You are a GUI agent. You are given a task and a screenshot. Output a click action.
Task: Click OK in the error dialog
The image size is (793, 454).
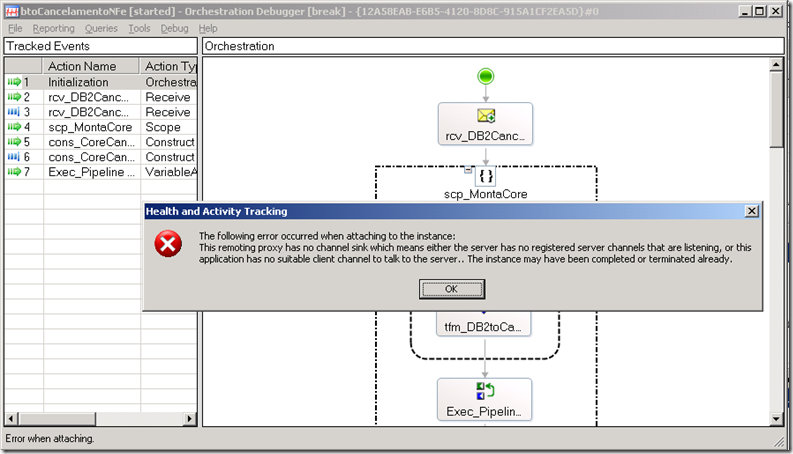click(x=452, y=289)
